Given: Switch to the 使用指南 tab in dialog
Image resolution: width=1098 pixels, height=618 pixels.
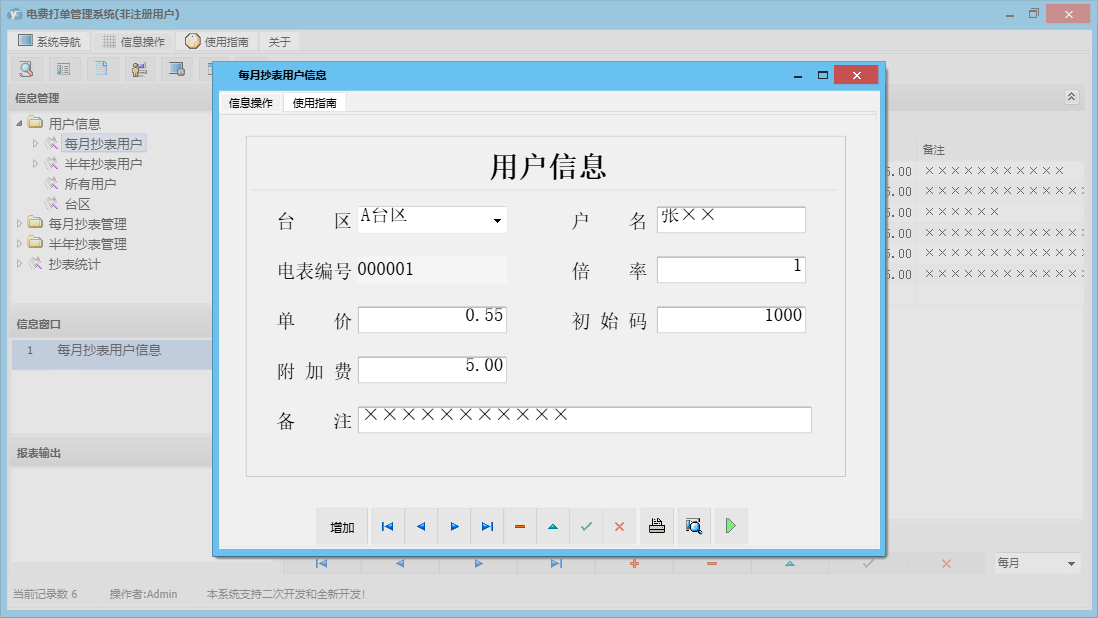Looking at the screenshot, I should (x=313, y=102).
